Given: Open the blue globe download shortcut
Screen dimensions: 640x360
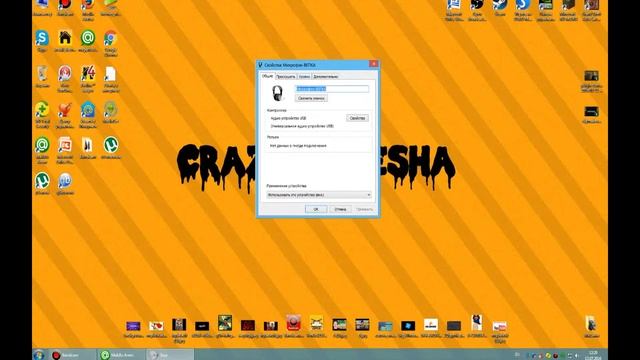Looking at the screenshot, I should 65,180.
